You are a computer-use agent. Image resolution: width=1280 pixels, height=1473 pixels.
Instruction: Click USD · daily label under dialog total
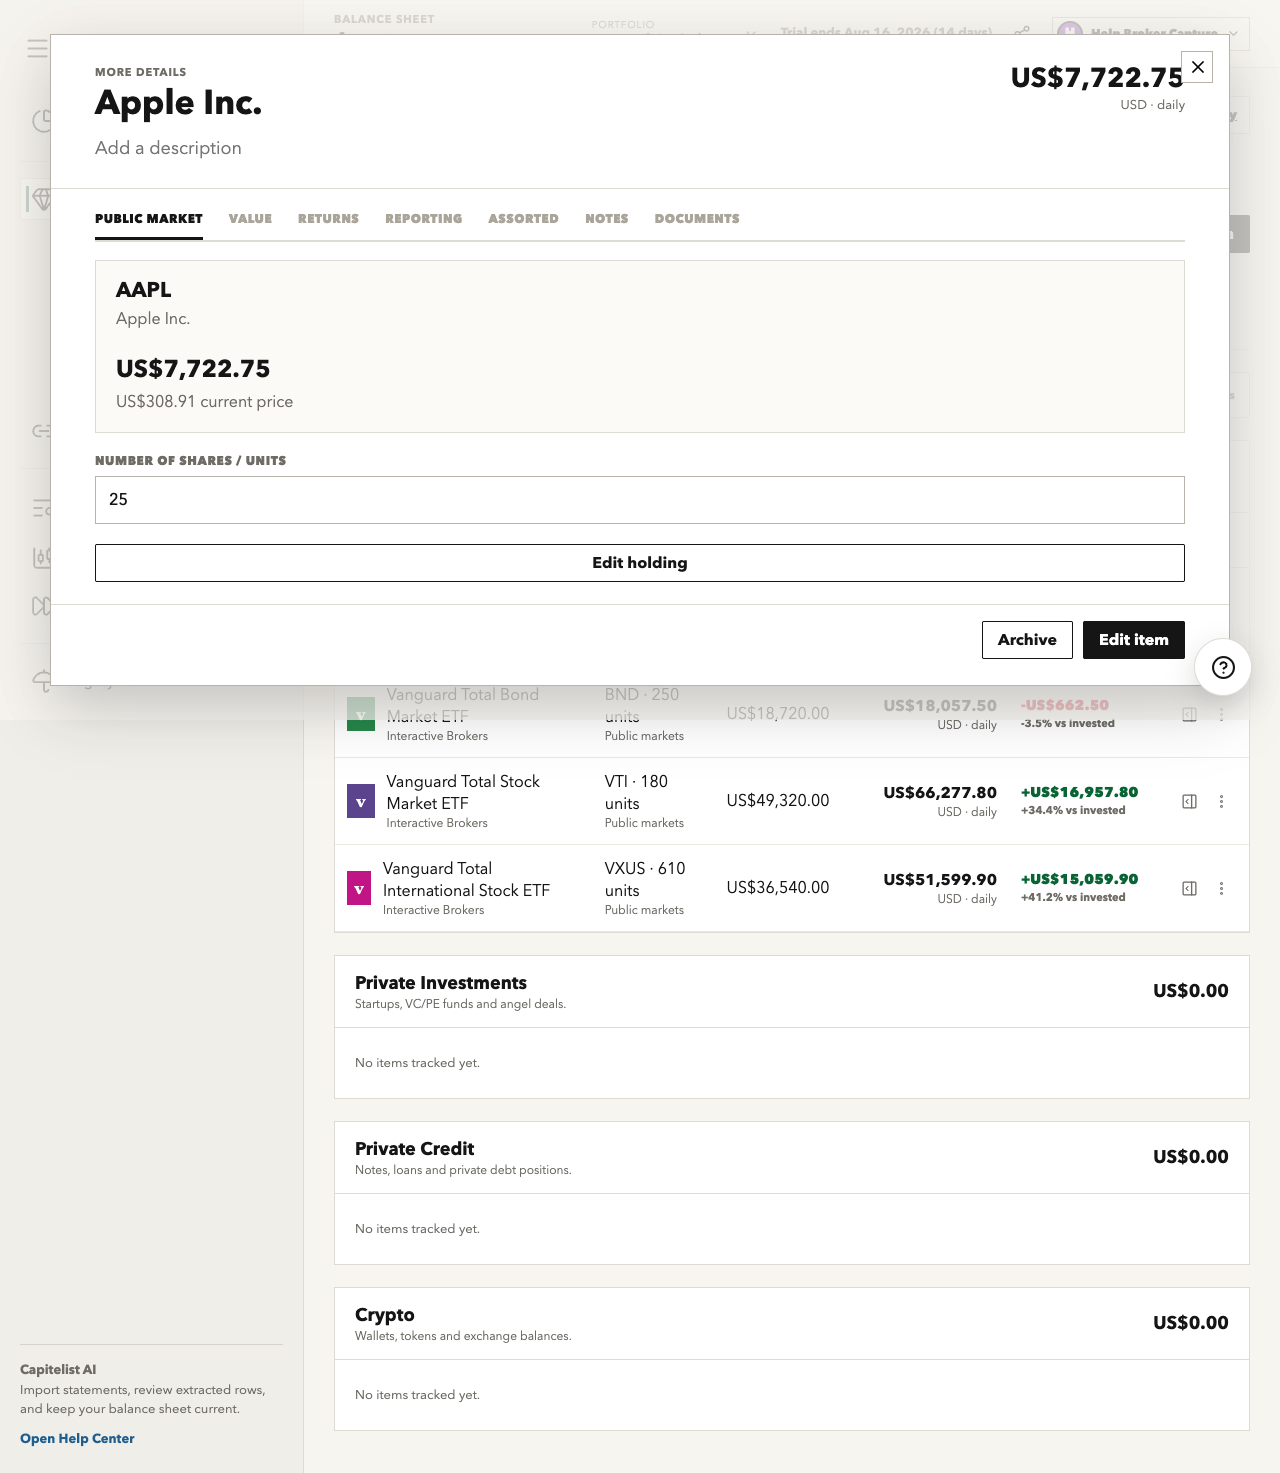tap(1152, 105)
